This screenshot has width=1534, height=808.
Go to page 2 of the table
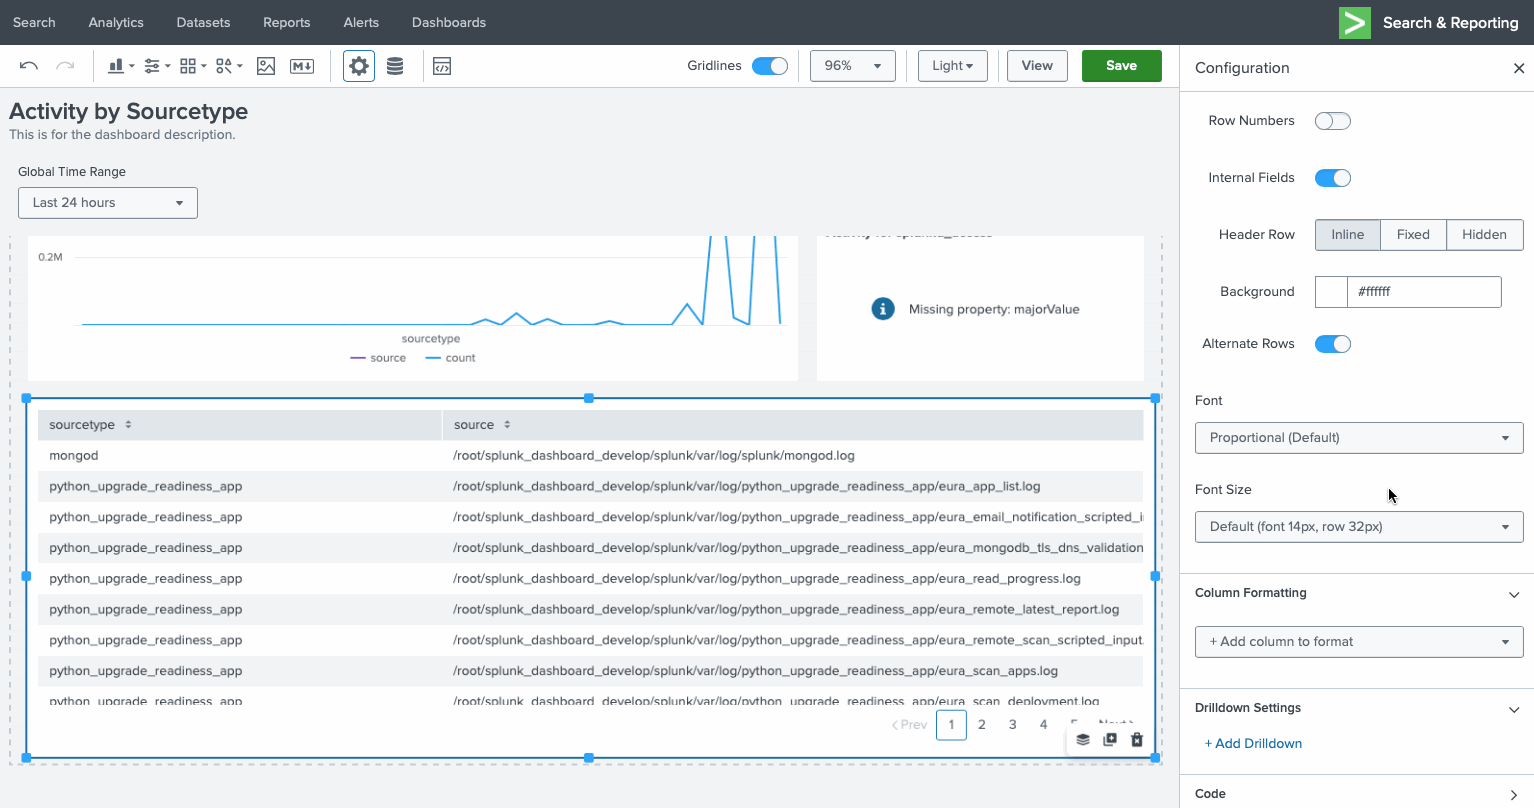[x=982, y=725]
